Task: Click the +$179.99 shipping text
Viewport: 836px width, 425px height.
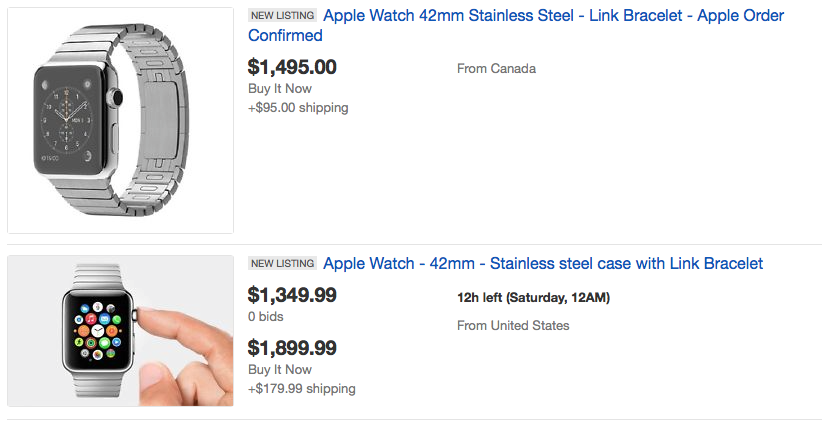Action: pos(302,389)
